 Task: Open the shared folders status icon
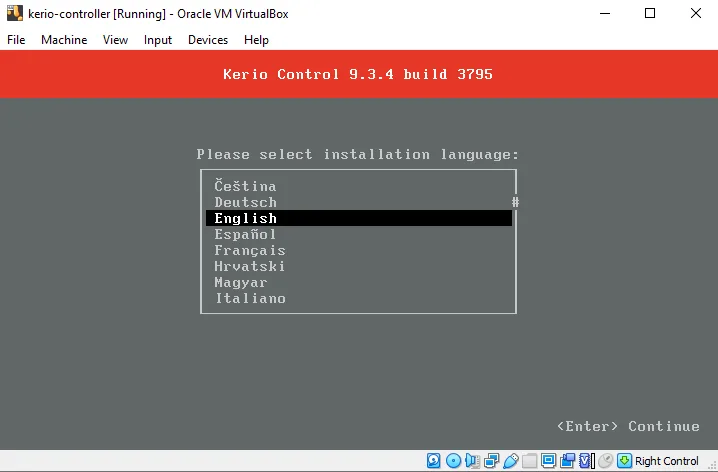pos(529,461)
